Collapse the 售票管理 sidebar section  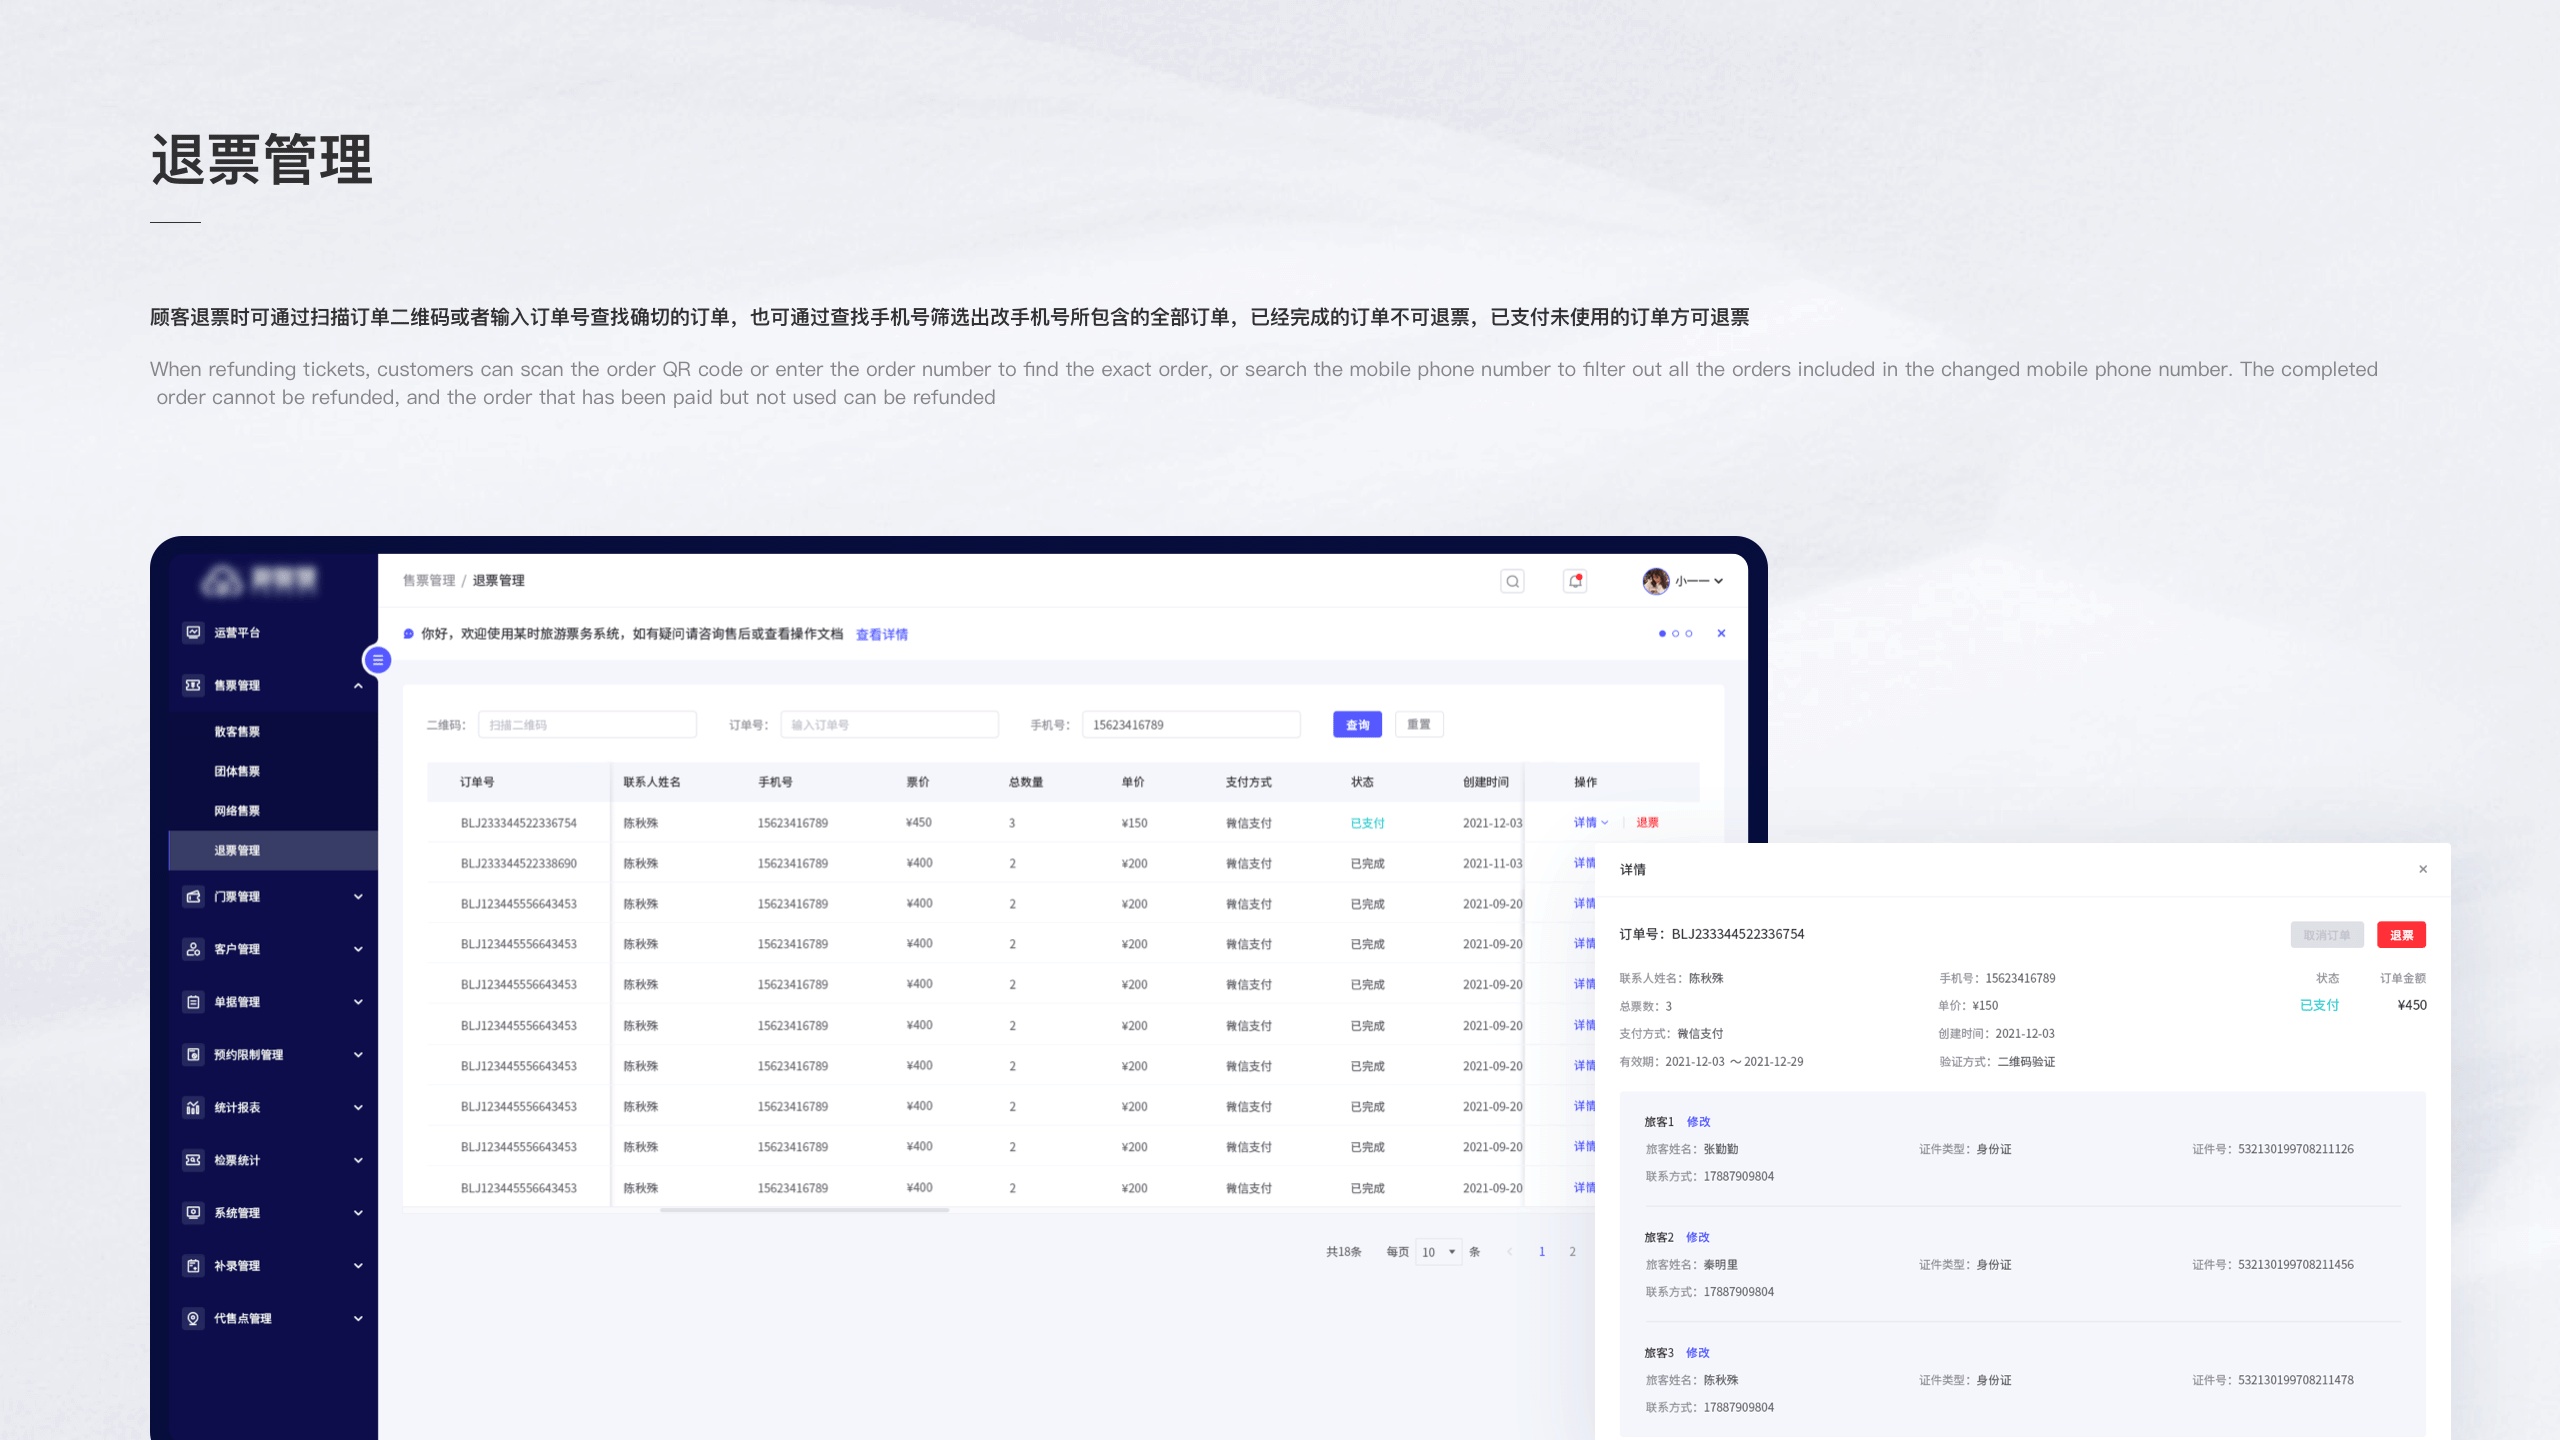358,685
